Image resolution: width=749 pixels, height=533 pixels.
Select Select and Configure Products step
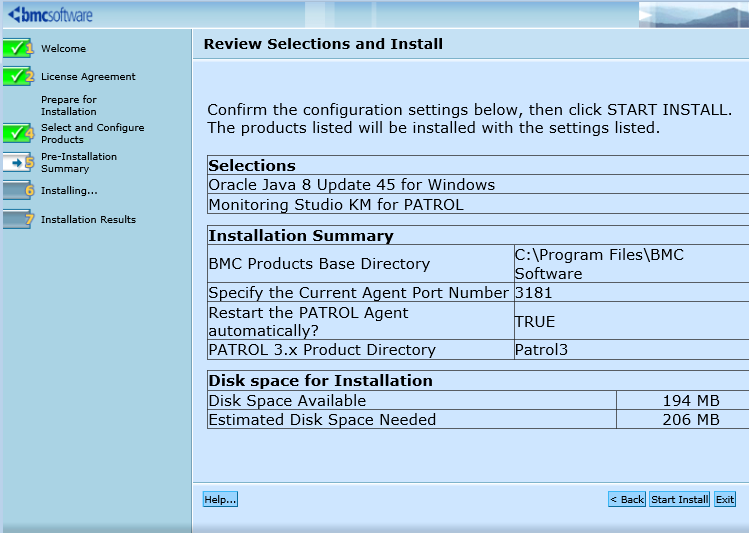tap(93, 134)
